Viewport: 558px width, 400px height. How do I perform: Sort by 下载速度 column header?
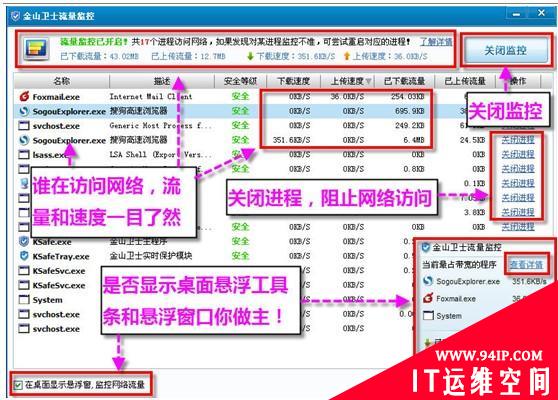tap(294, 81)
